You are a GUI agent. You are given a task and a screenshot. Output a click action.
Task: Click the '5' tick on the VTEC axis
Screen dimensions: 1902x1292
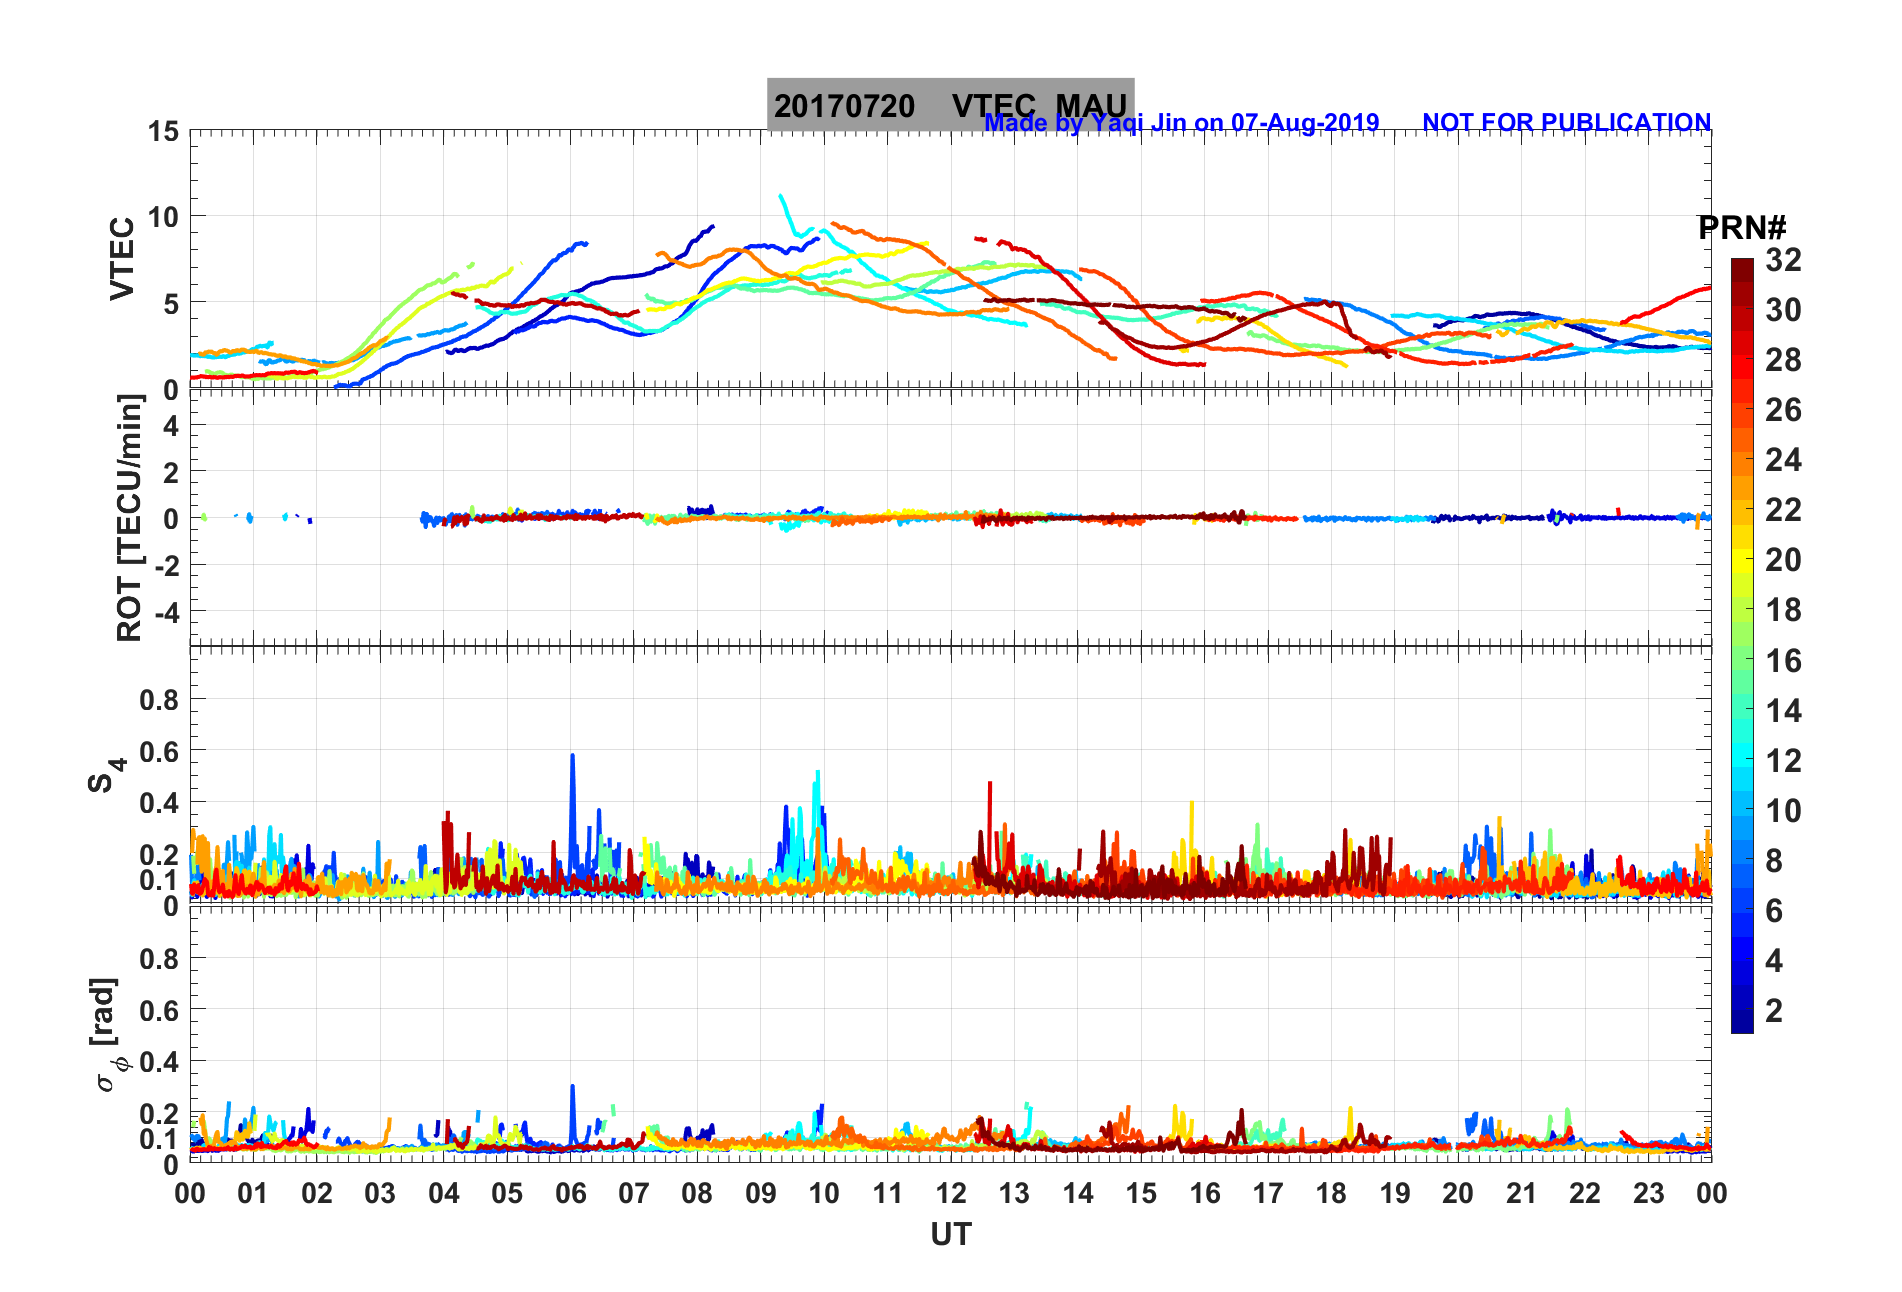coord(171,303)
